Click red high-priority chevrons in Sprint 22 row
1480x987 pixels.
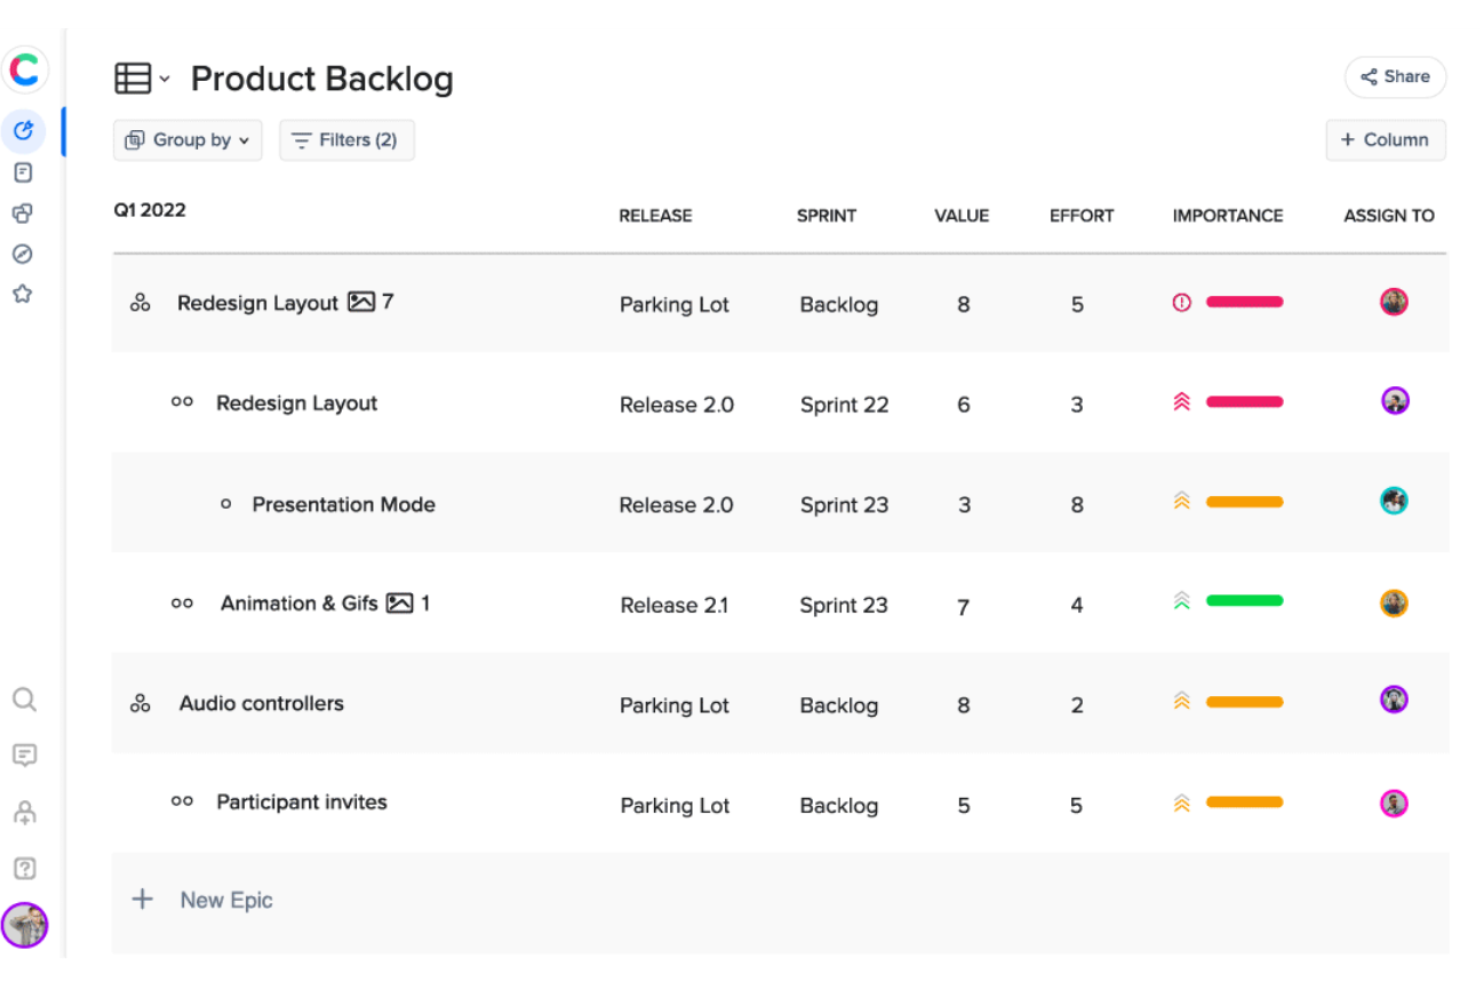pos(1182,402)
